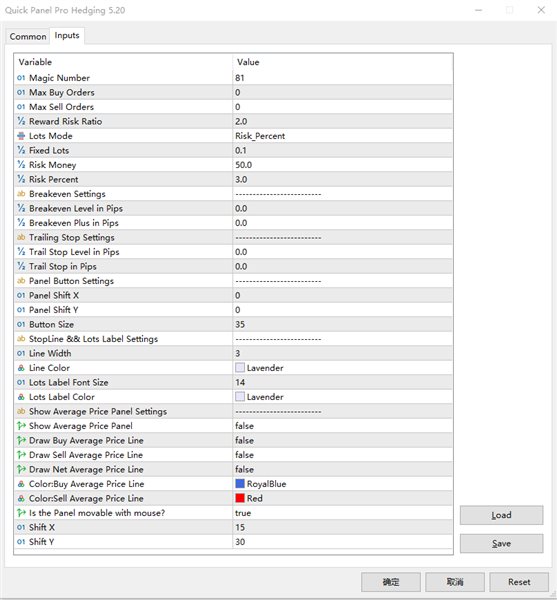Click the fraction icon beside Fixed Lots
The height and width of the screenshot is (600, 557).
tap(21, 150)
